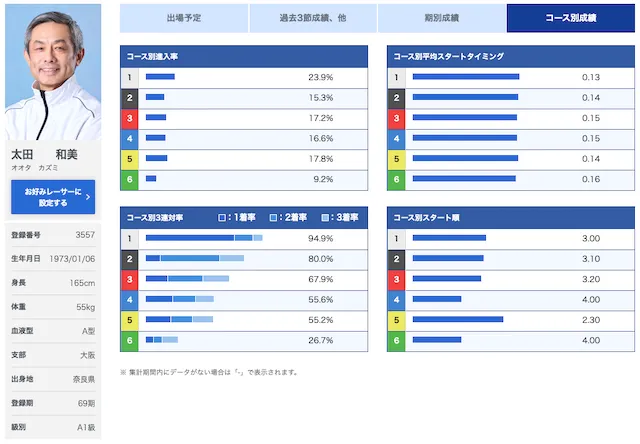Switch to 過去3節成績、他 tab
This screenshot has width=640, height=444.
[313, 18]
